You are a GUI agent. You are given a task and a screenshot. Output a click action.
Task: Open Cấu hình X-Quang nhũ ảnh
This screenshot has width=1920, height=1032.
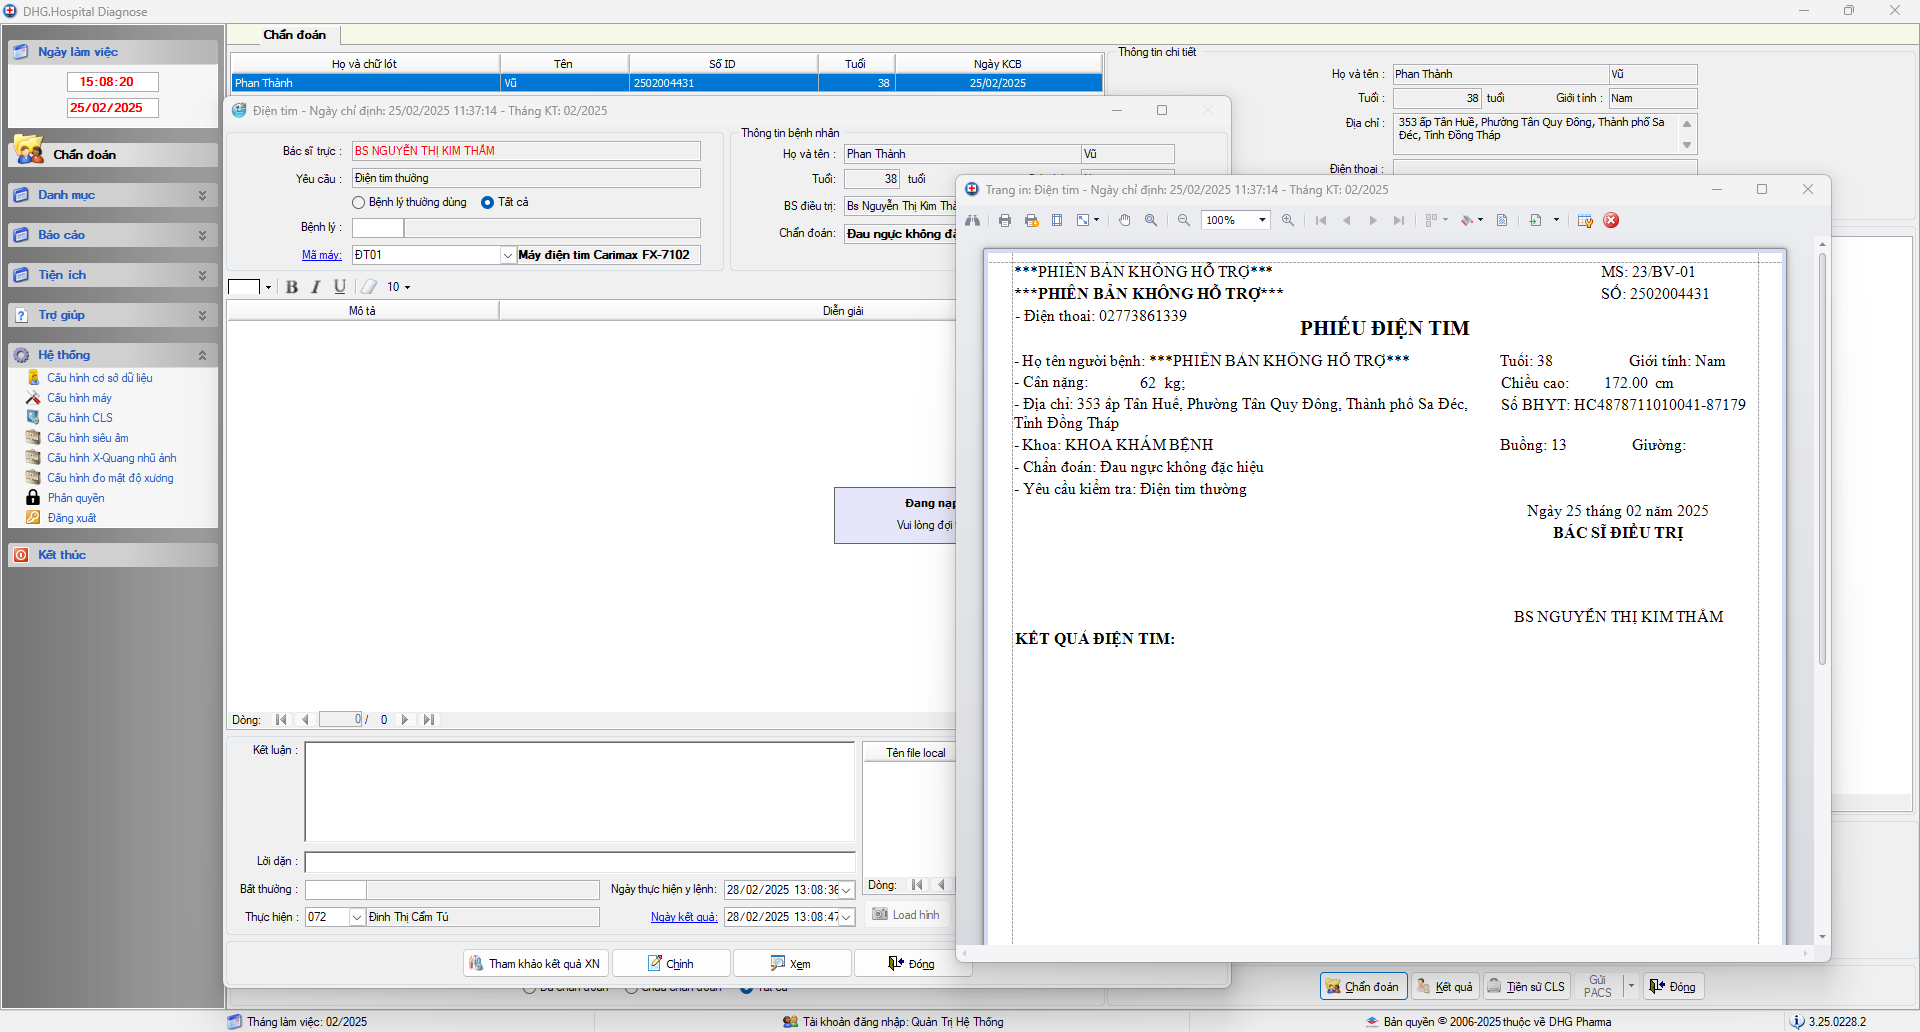tap(112, 458)
